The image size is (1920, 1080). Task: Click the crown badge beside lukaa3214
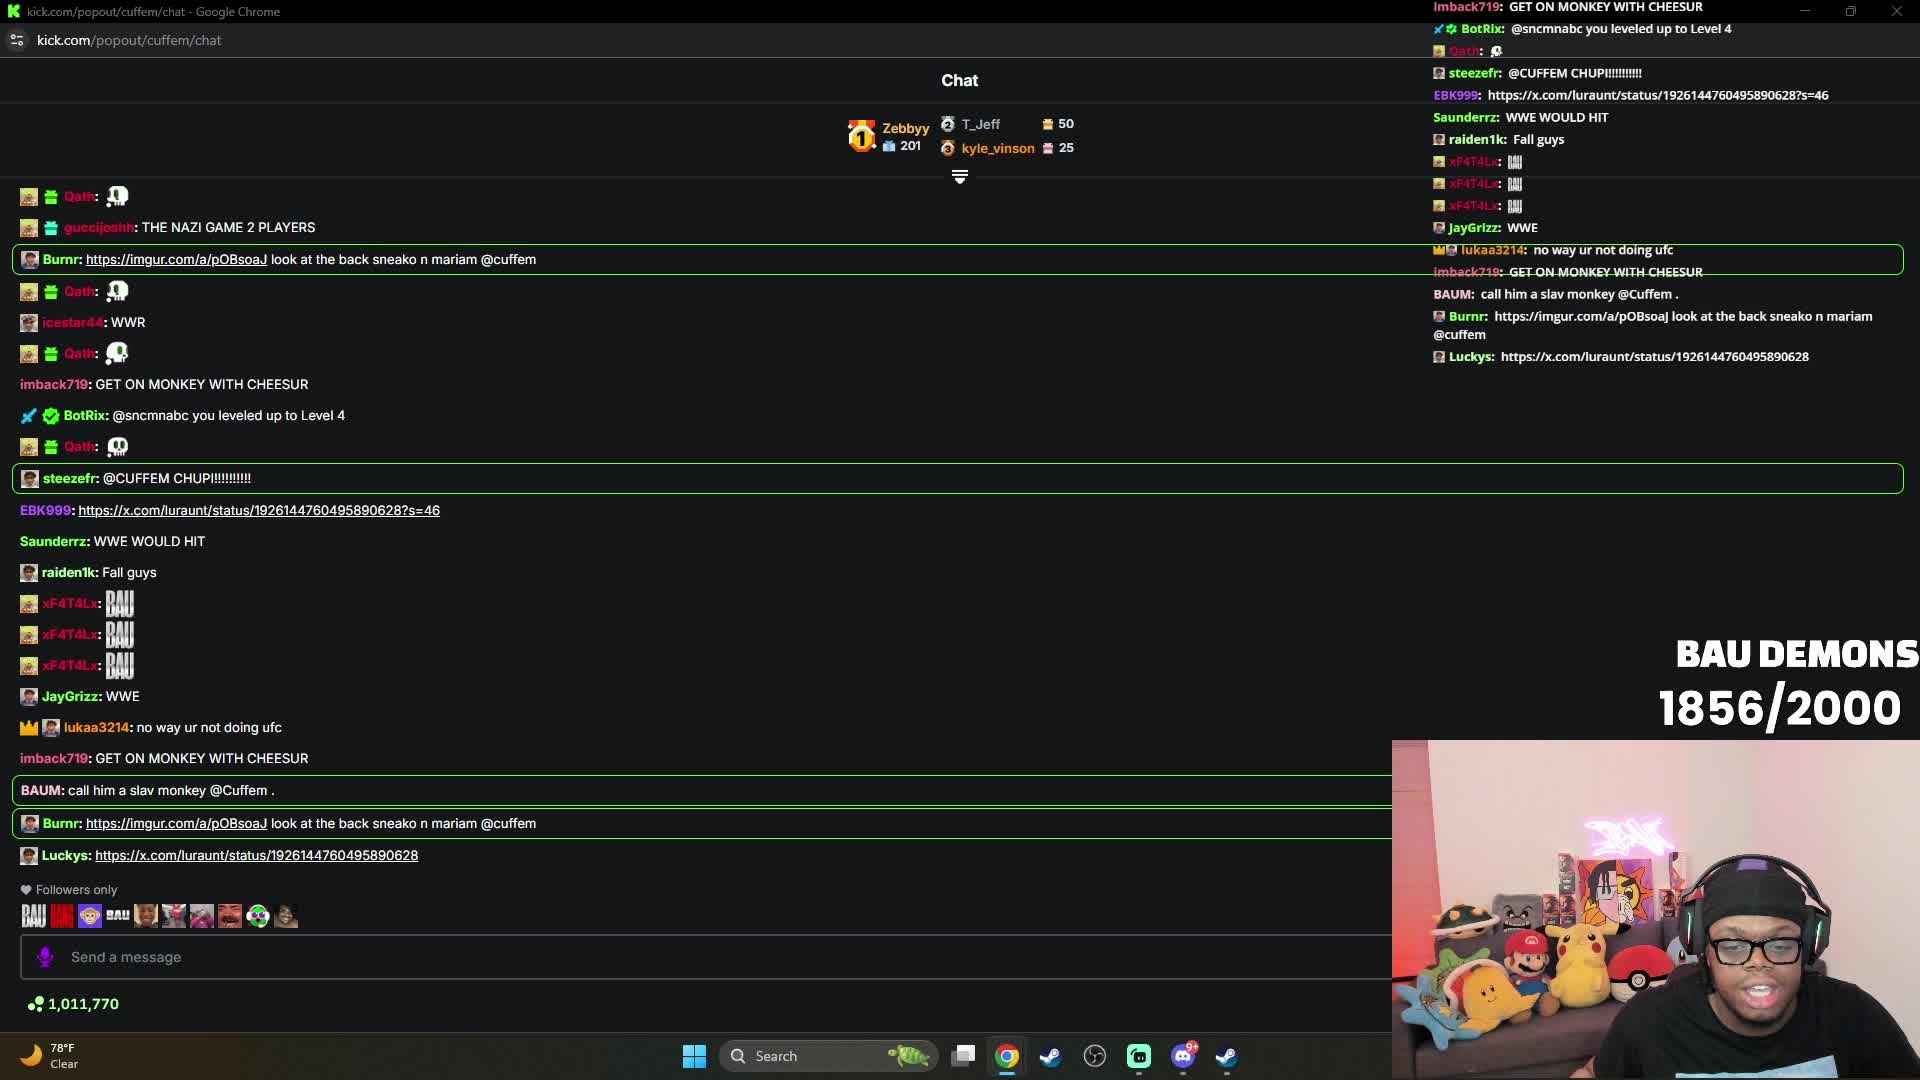coord(29,727)
